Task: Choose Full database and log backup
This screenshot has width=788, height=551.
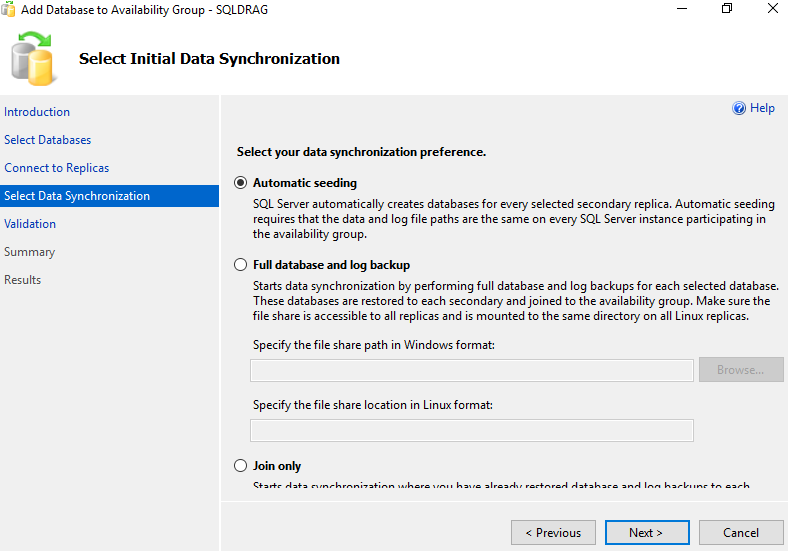Action: (240, 265)
